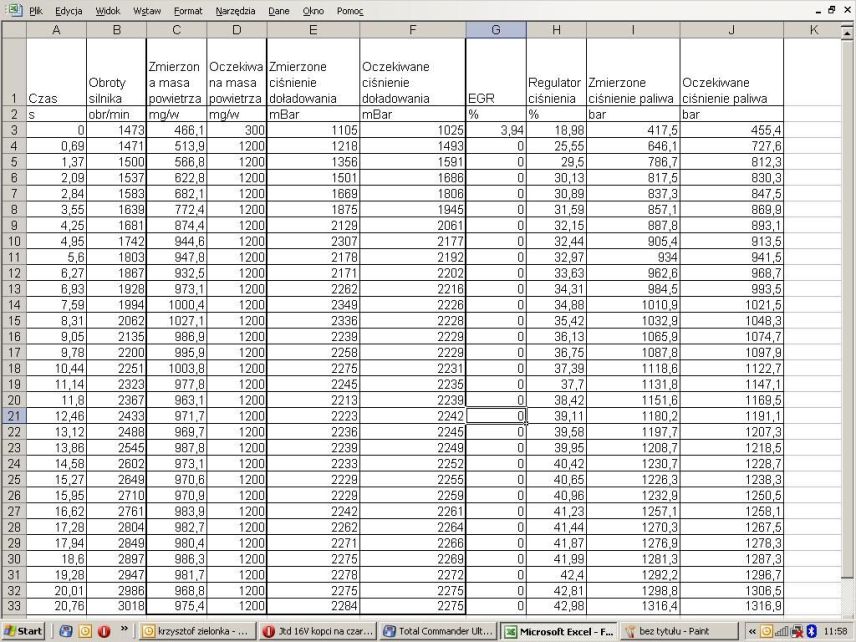Viewport: 856px width, 642px height.
Task: Select highlighted column G header
Action: click(x=496, y=30)
